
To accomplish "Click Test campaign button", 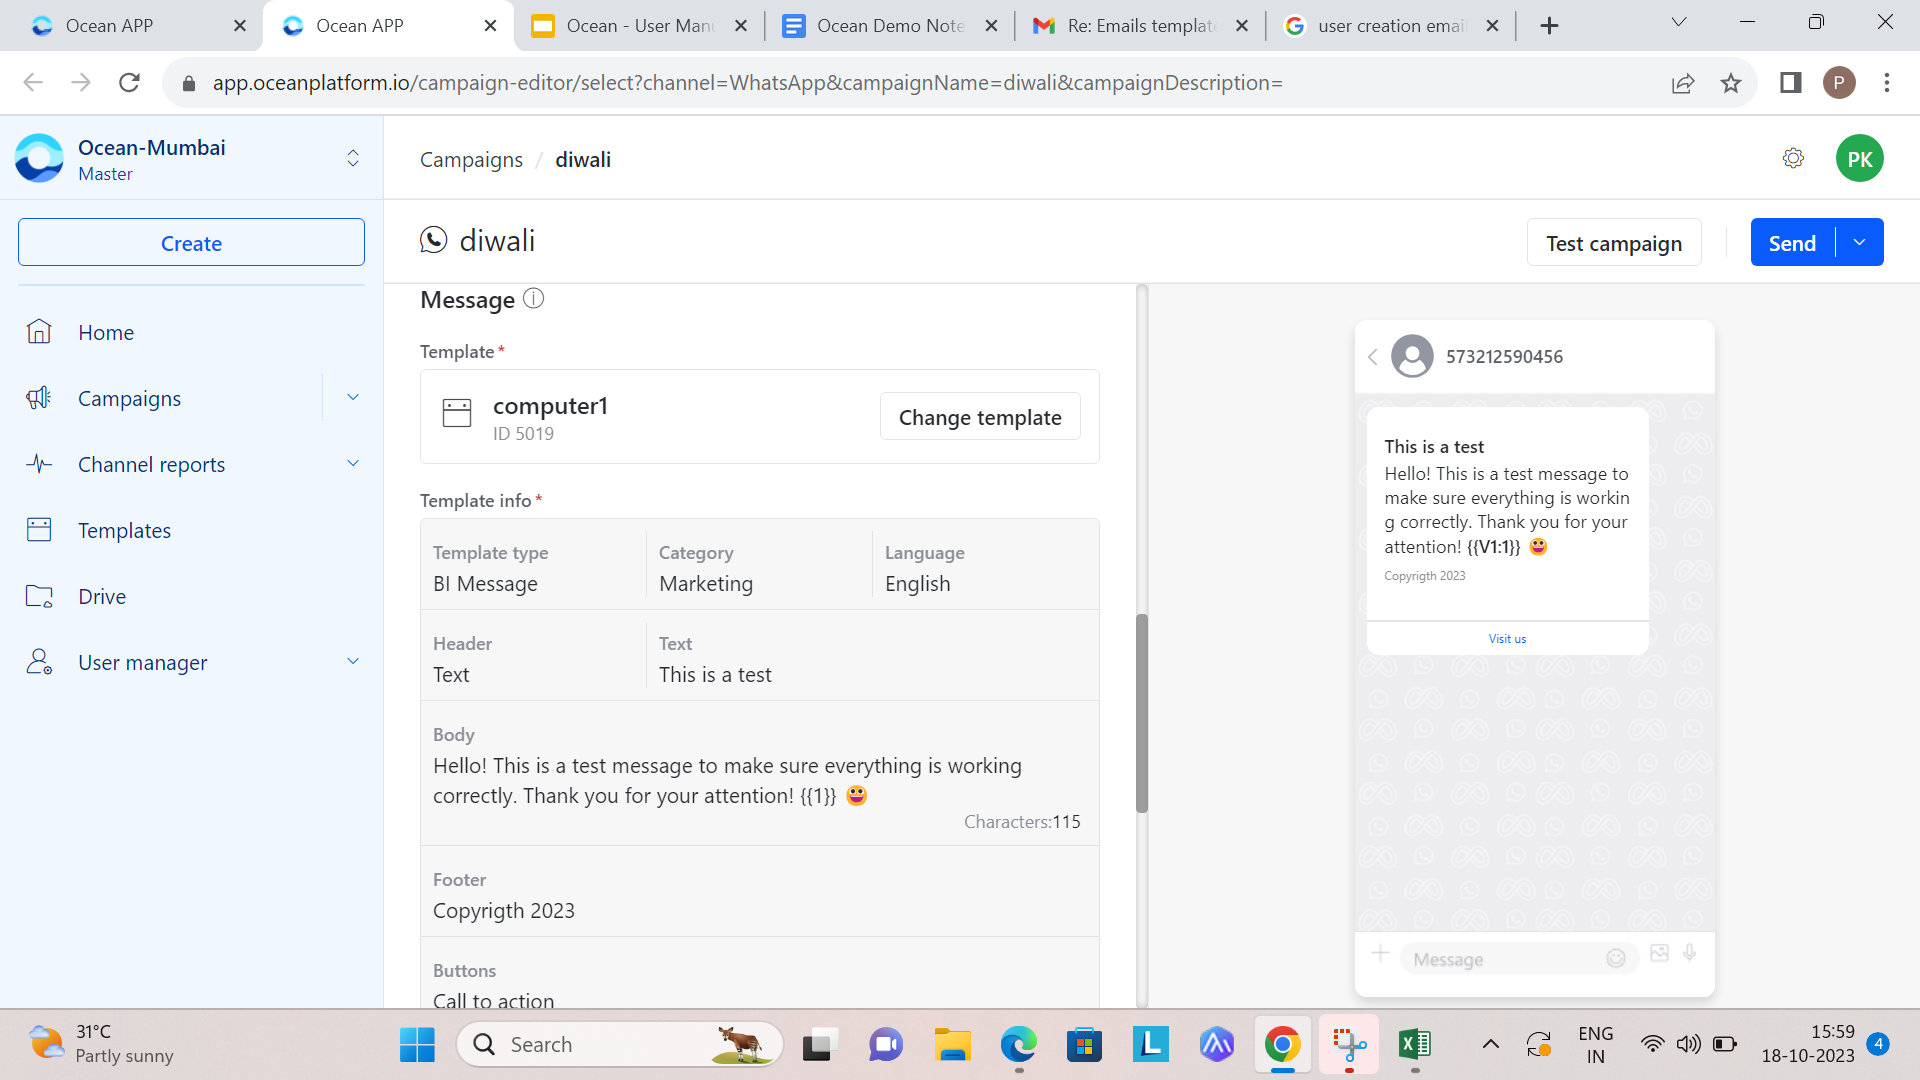I will (x=1614, y=243).
